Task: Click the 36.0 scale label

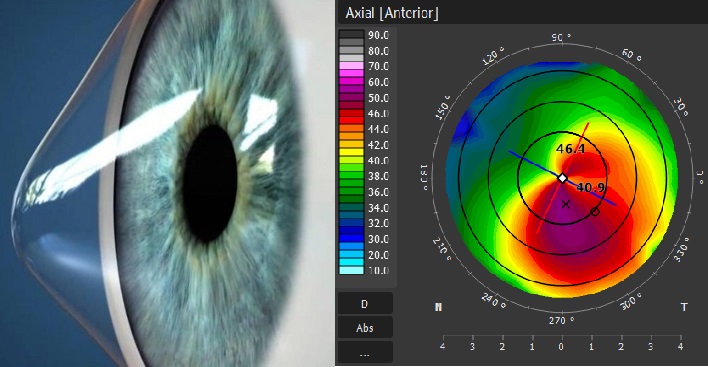Action: (378, 192)
